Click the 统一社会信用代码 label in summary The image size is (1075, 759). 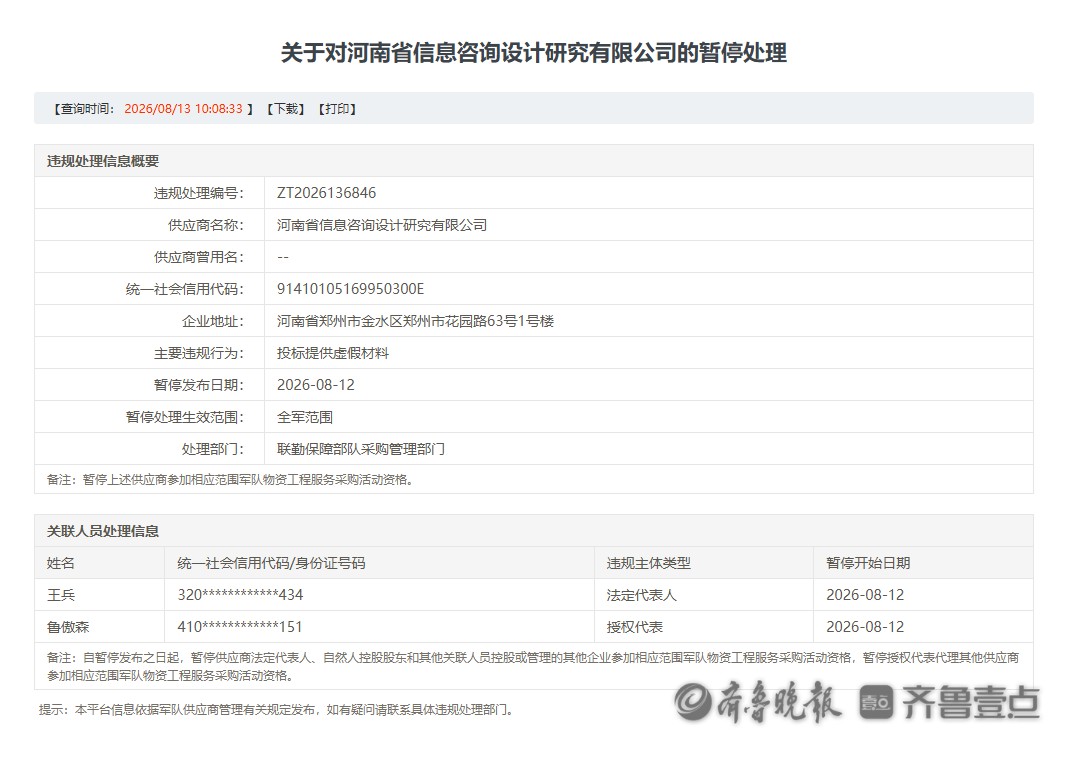click(x=184, y=289)
